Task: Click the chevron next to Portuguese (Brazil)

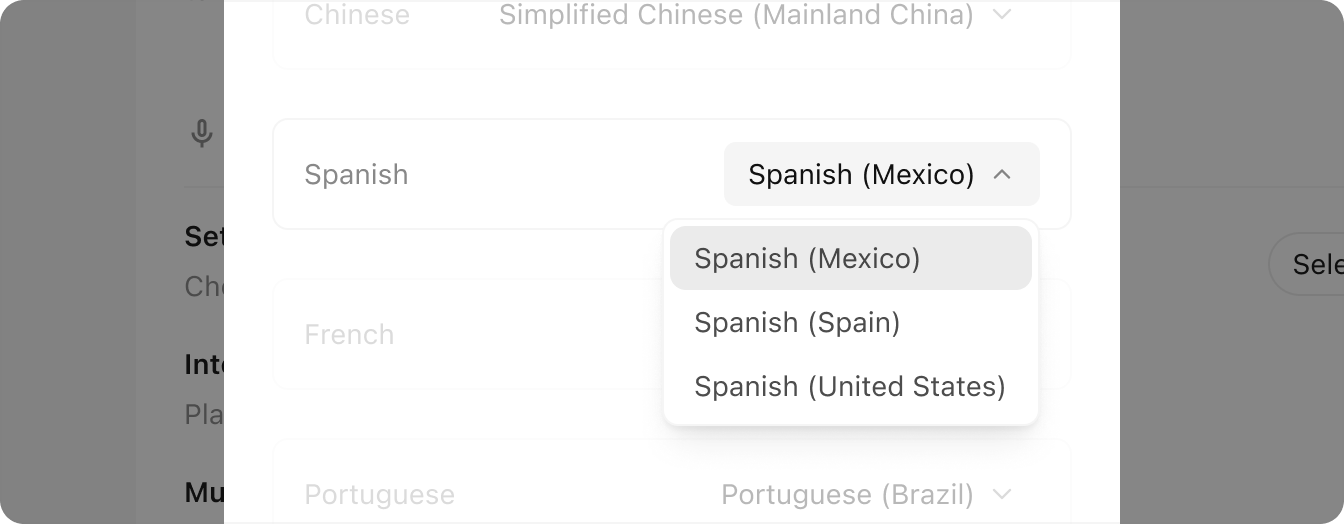Action: click(x=1002, y=494)
